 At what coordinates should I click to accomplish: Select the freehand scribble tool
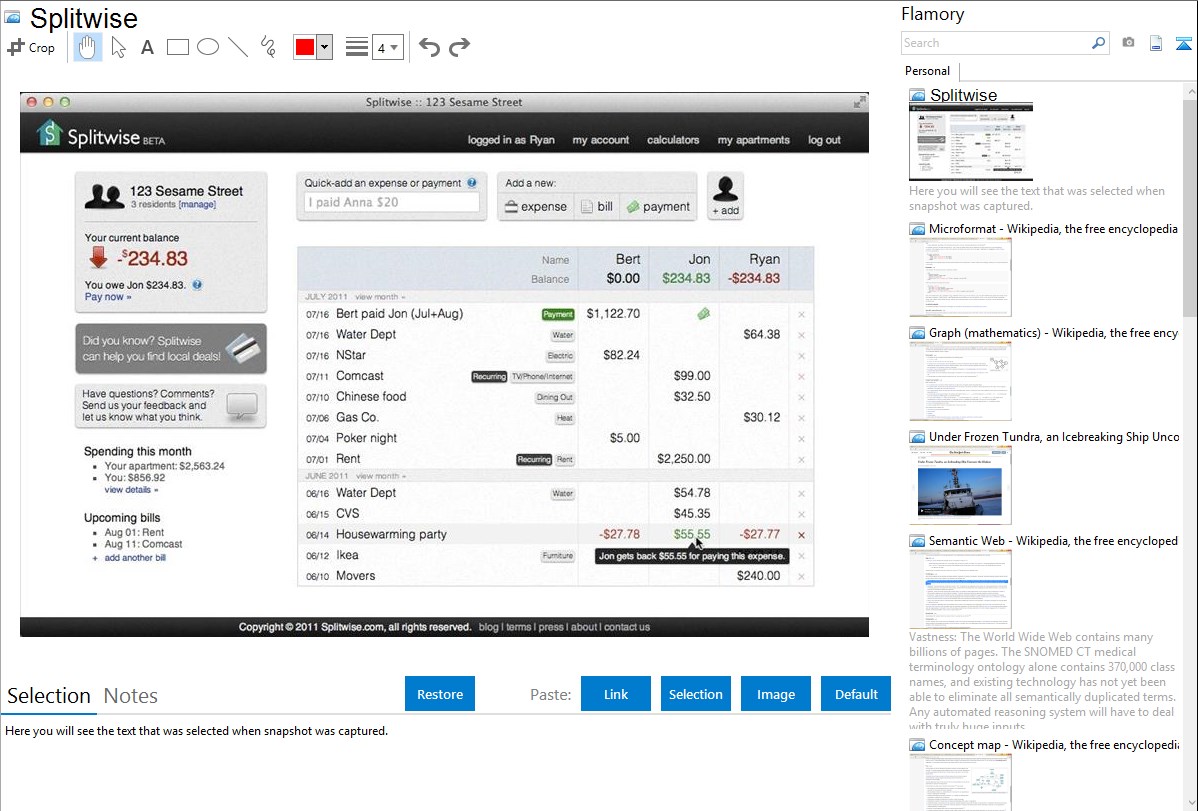coord(268,47)
